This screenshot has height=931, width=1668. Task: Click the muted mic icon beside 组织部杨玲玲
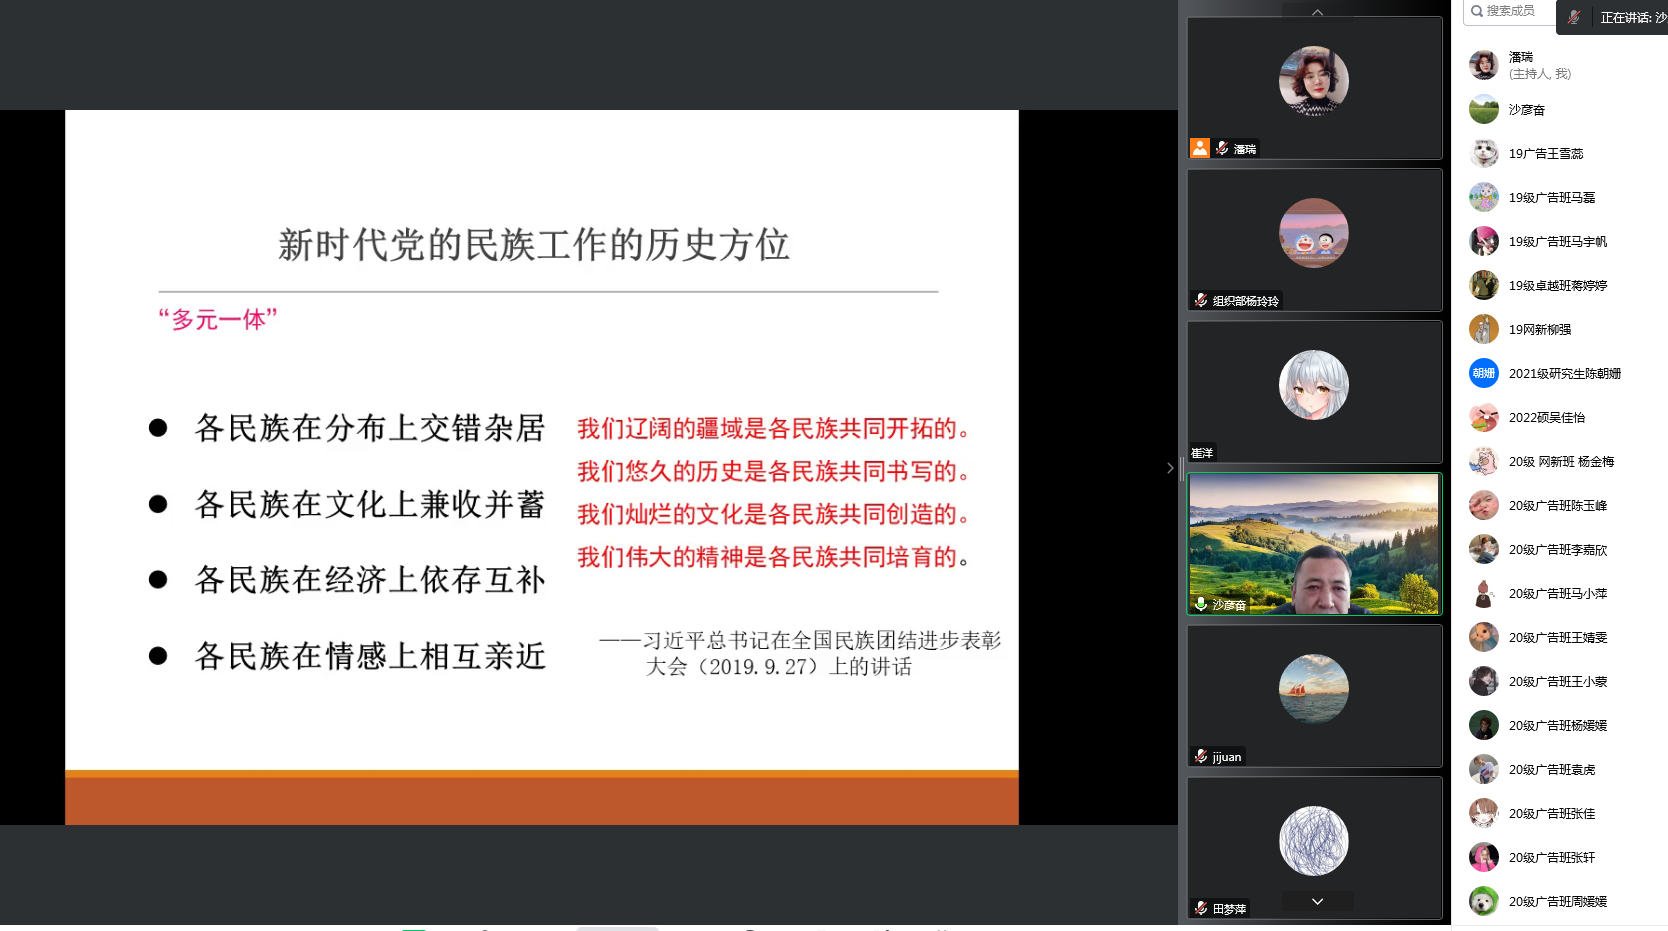coord(1201,300)
